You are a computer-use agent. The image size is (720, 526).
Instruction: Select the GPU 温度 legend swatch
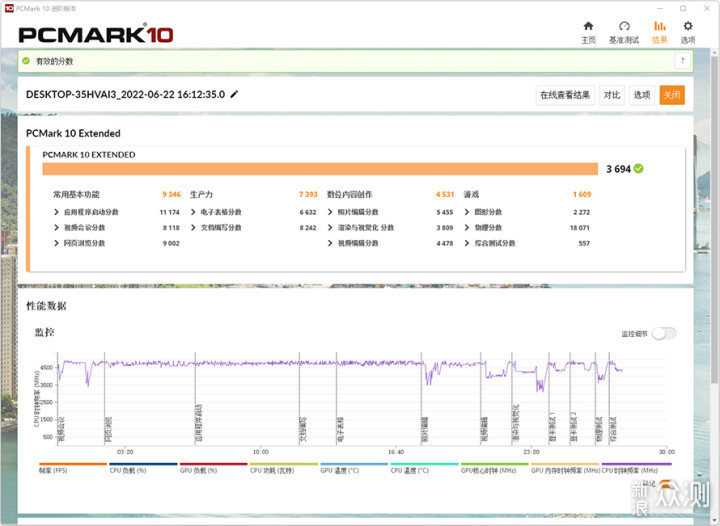point(354,464)
